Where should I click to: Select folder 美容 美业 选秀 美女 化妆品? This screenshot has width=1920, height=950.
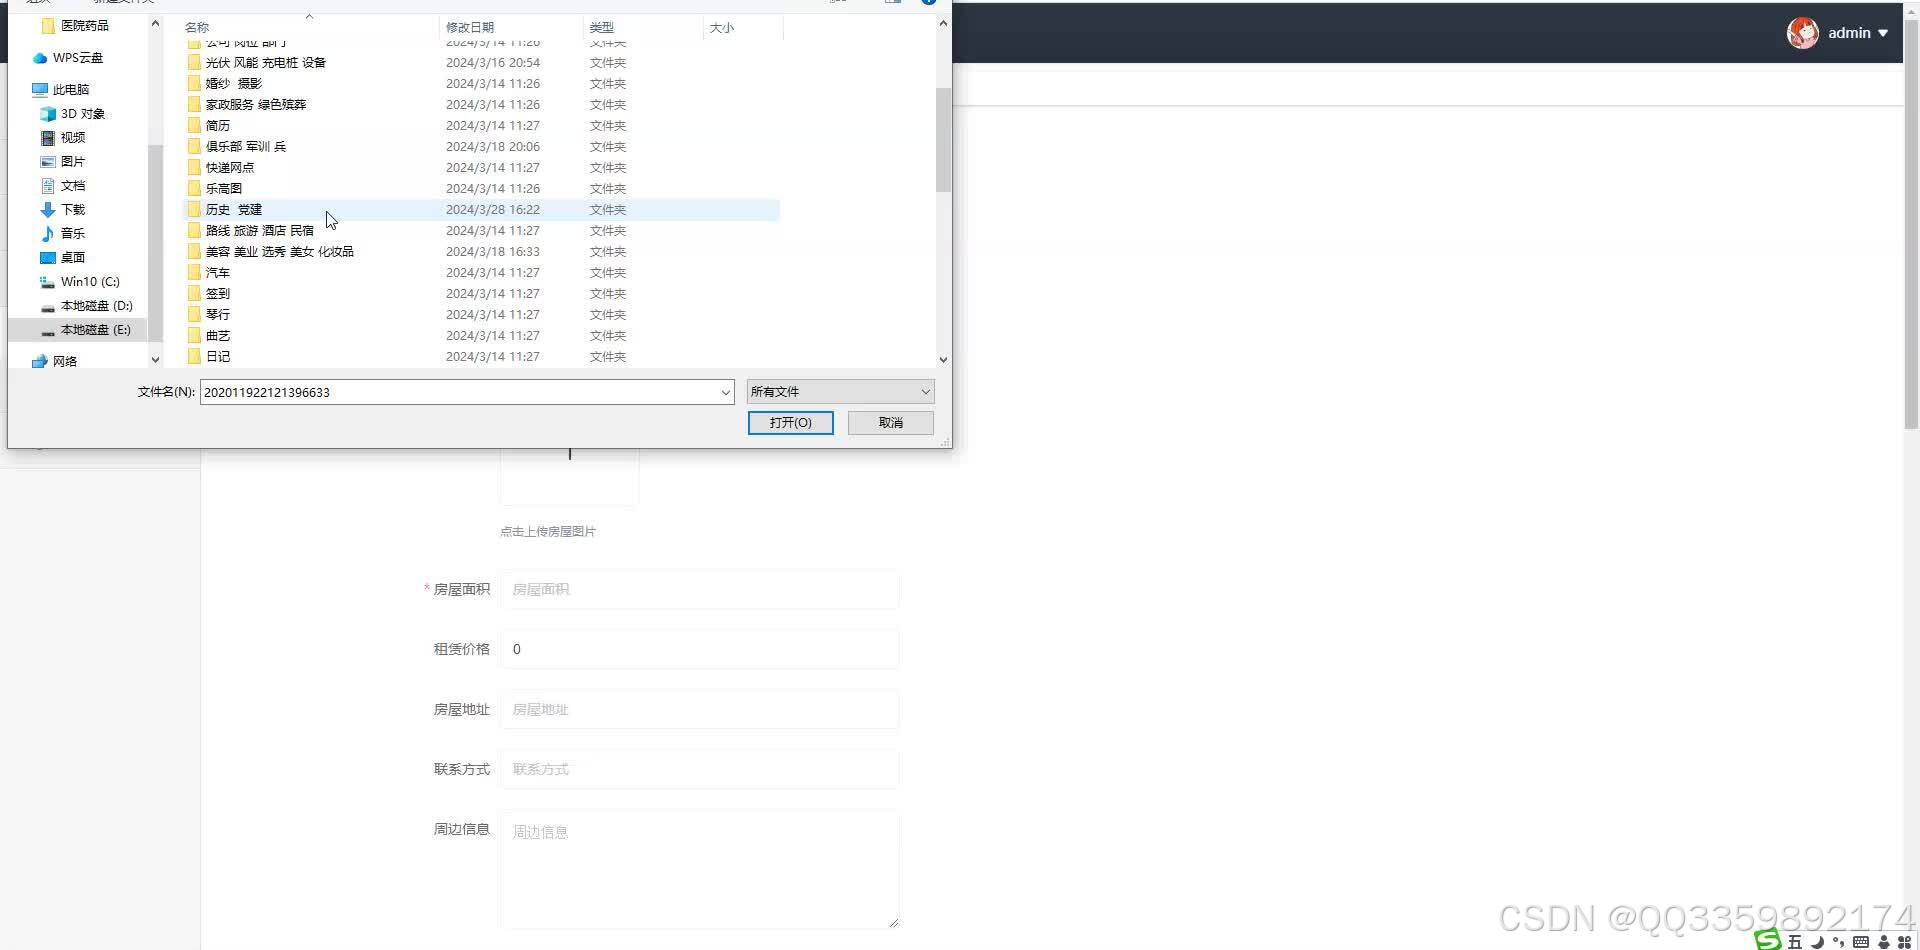point(279,251)
